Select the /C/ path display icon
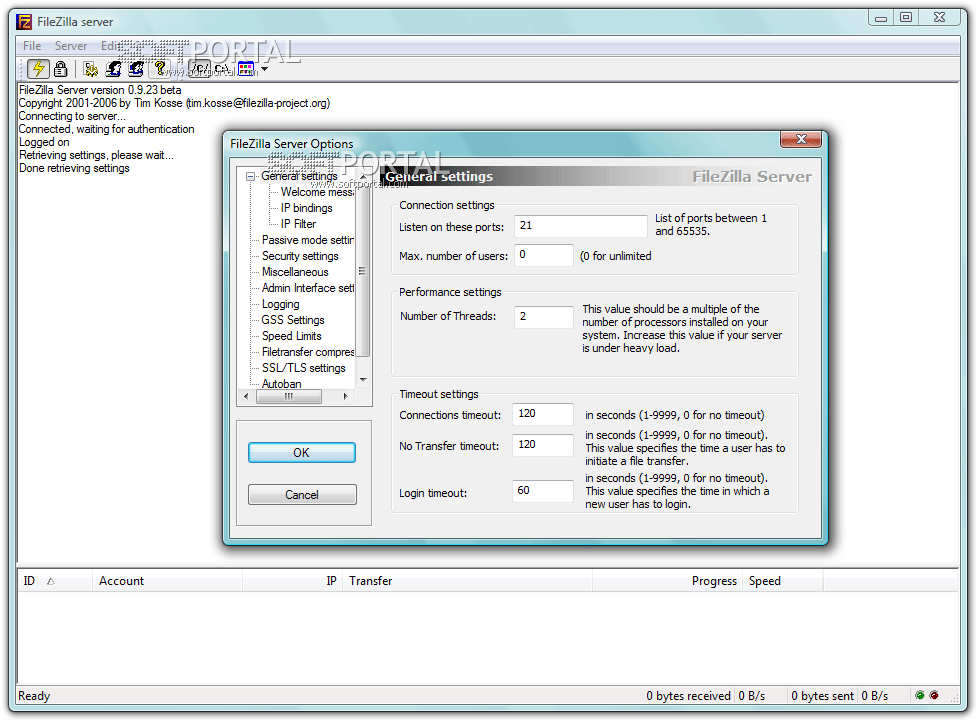The image size is (978, 724). tap(200, 69)
